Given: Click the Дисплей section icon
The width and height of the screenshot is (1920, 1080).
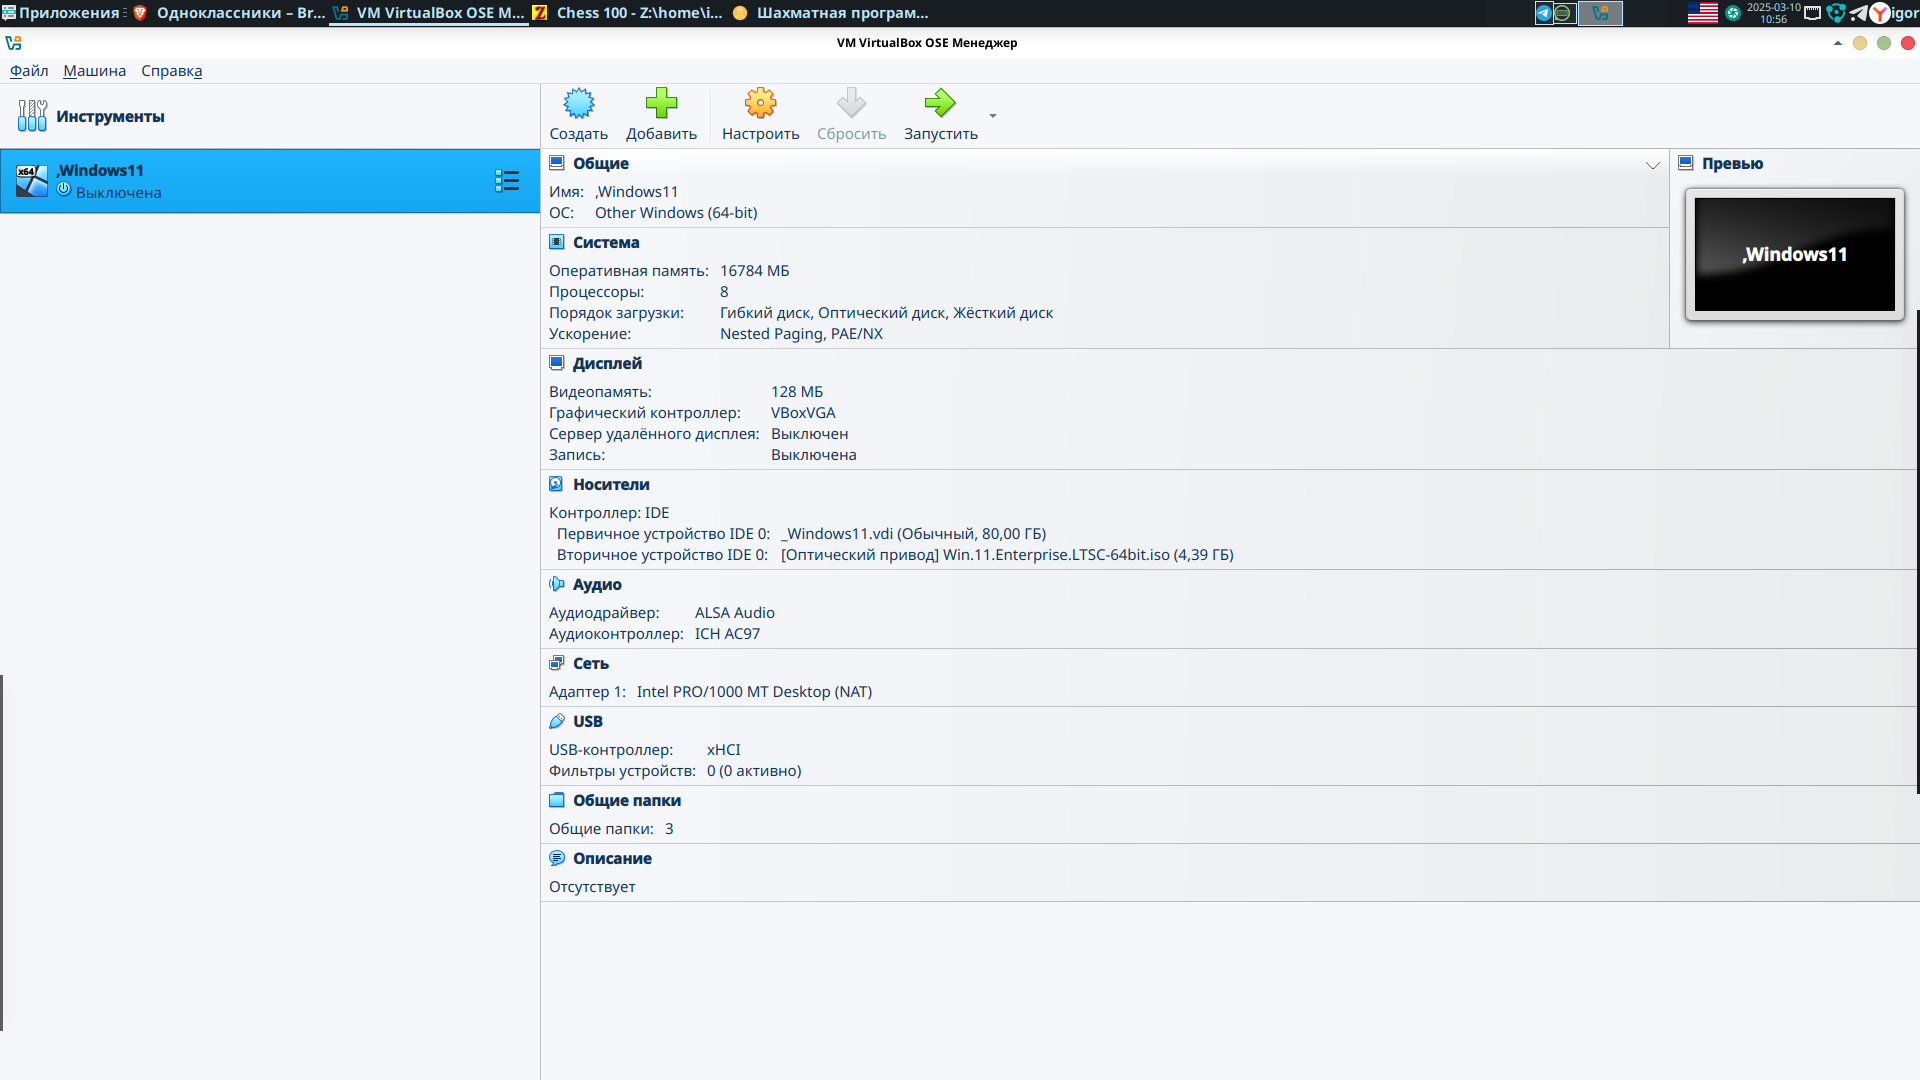Looking at the screenshot, I should (x=557, y=363).
